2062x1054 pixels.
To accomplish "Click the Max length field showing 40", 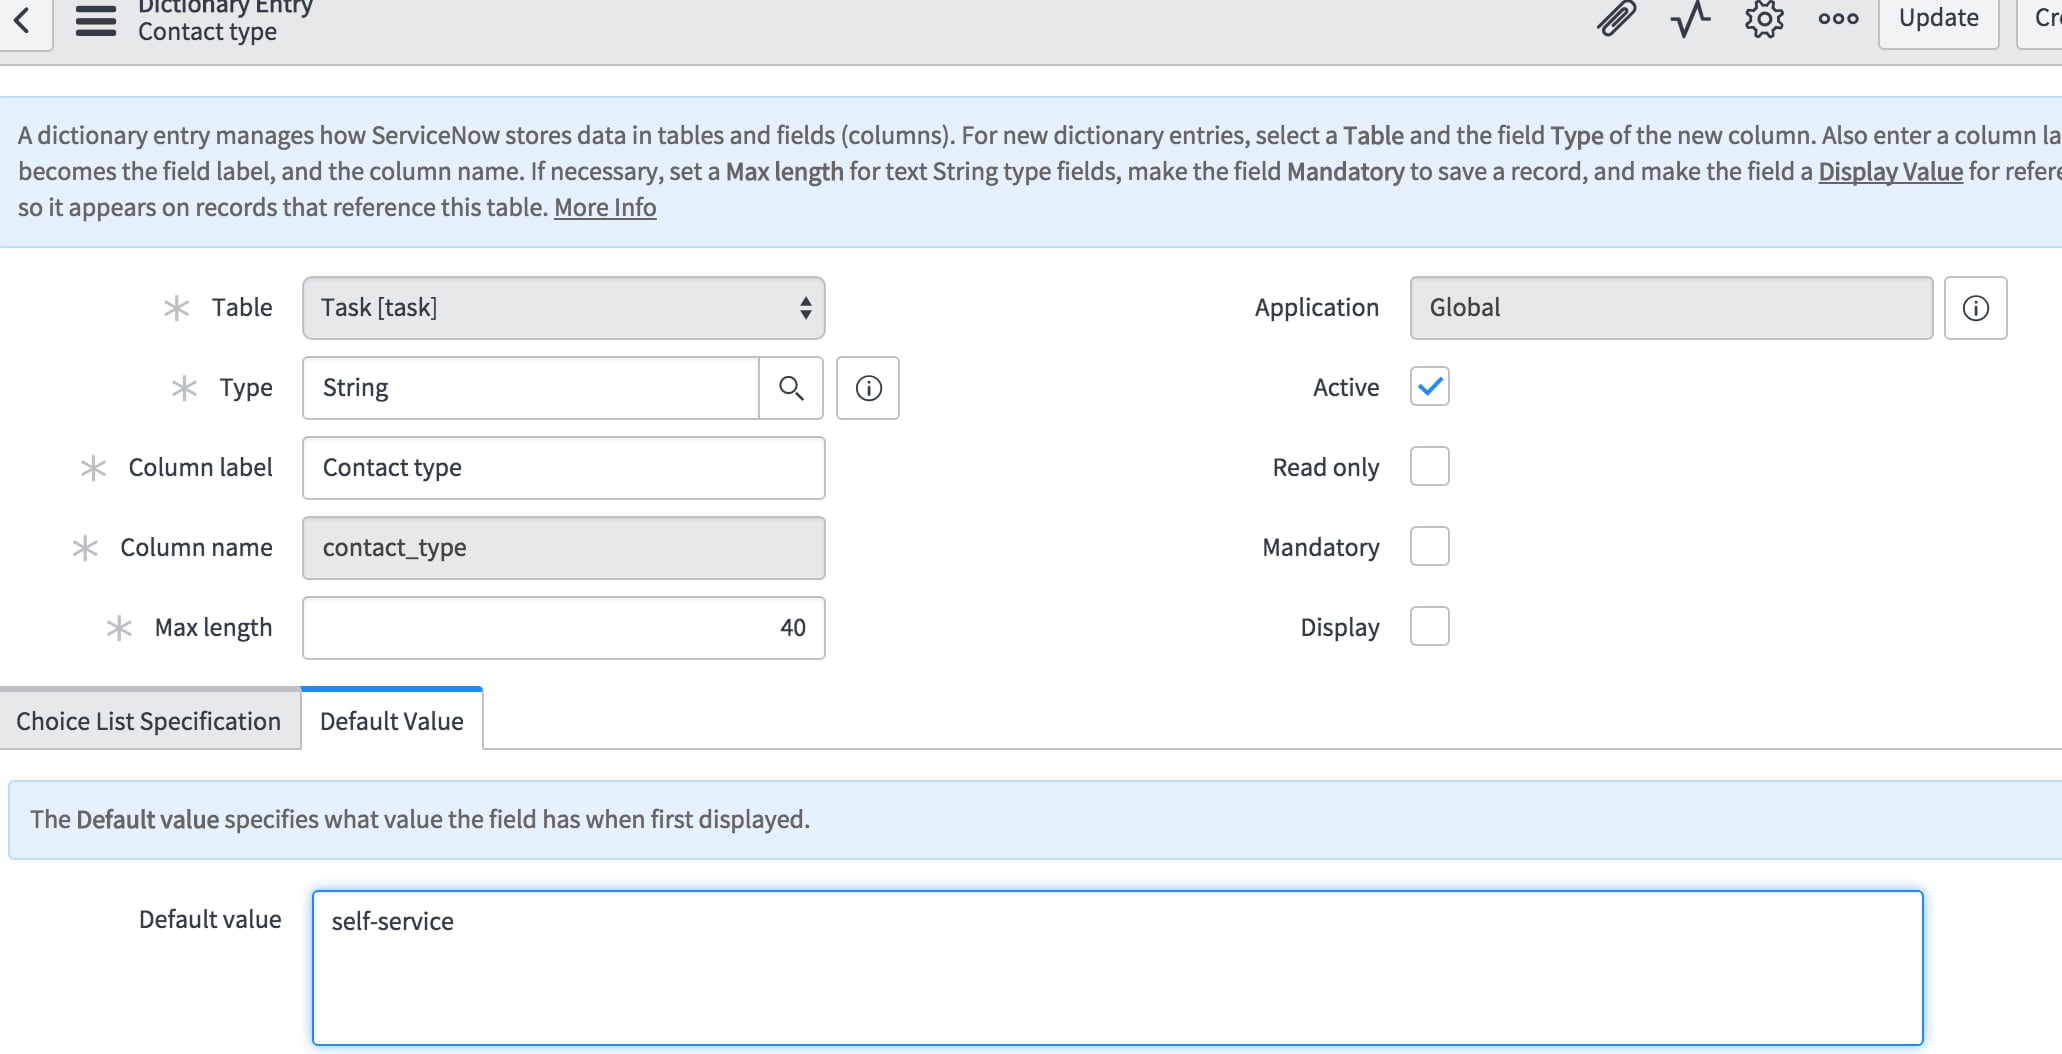I will (x=563, y=627).
